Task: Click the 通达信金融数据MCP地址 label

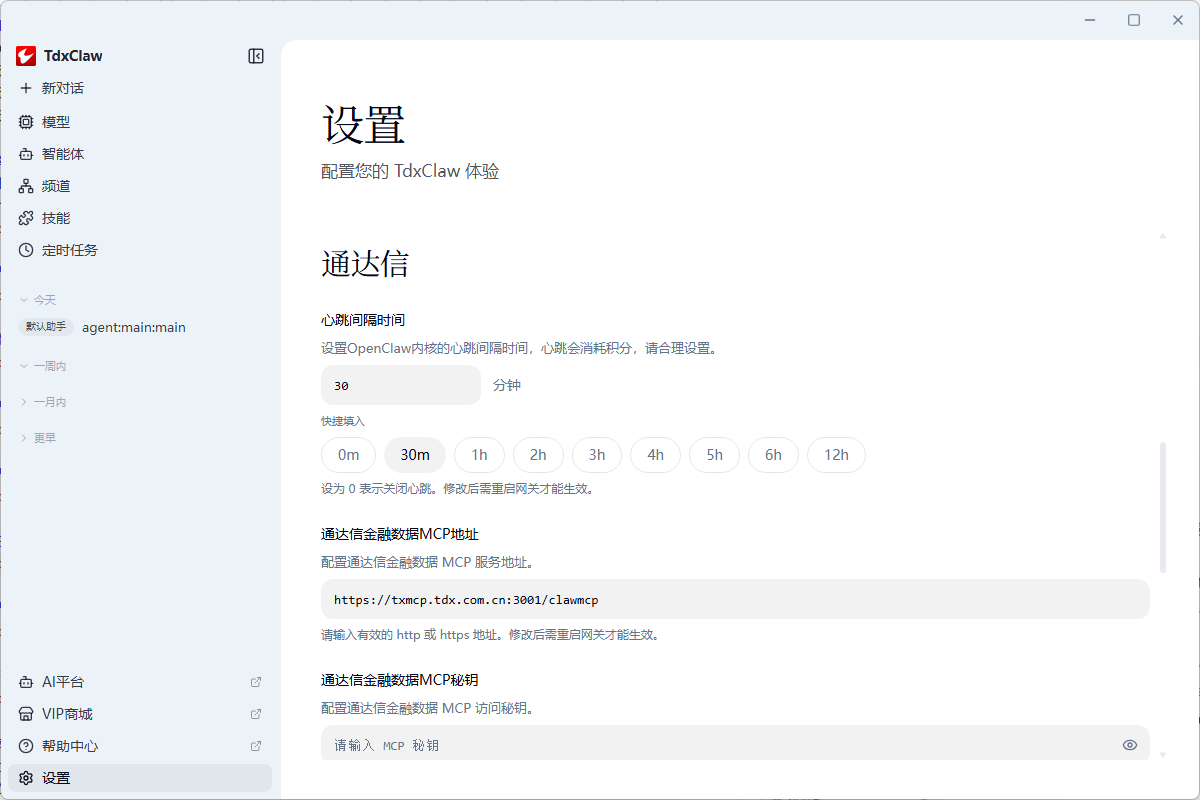Action: [400, 534]
